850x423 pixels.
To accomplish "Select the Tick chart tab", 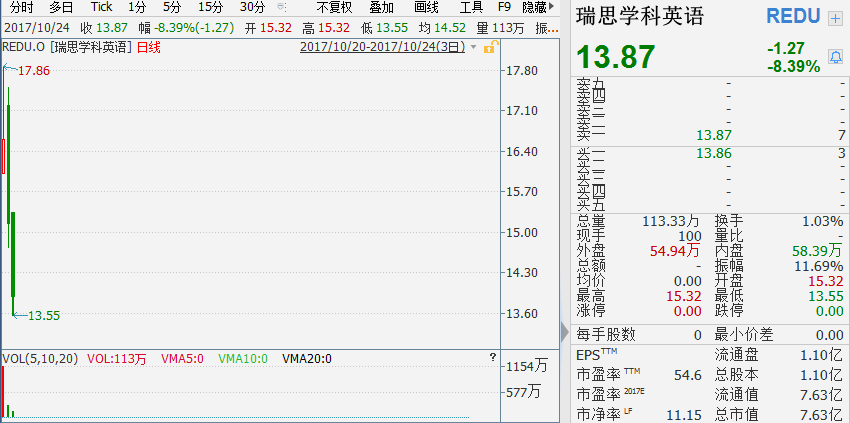I will 102,7.
